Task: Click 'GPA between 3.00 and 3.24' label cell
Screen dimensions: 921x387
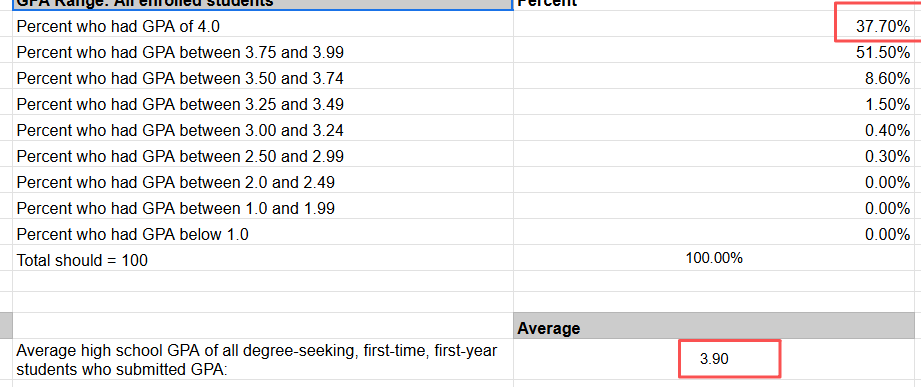Action: 263,129
